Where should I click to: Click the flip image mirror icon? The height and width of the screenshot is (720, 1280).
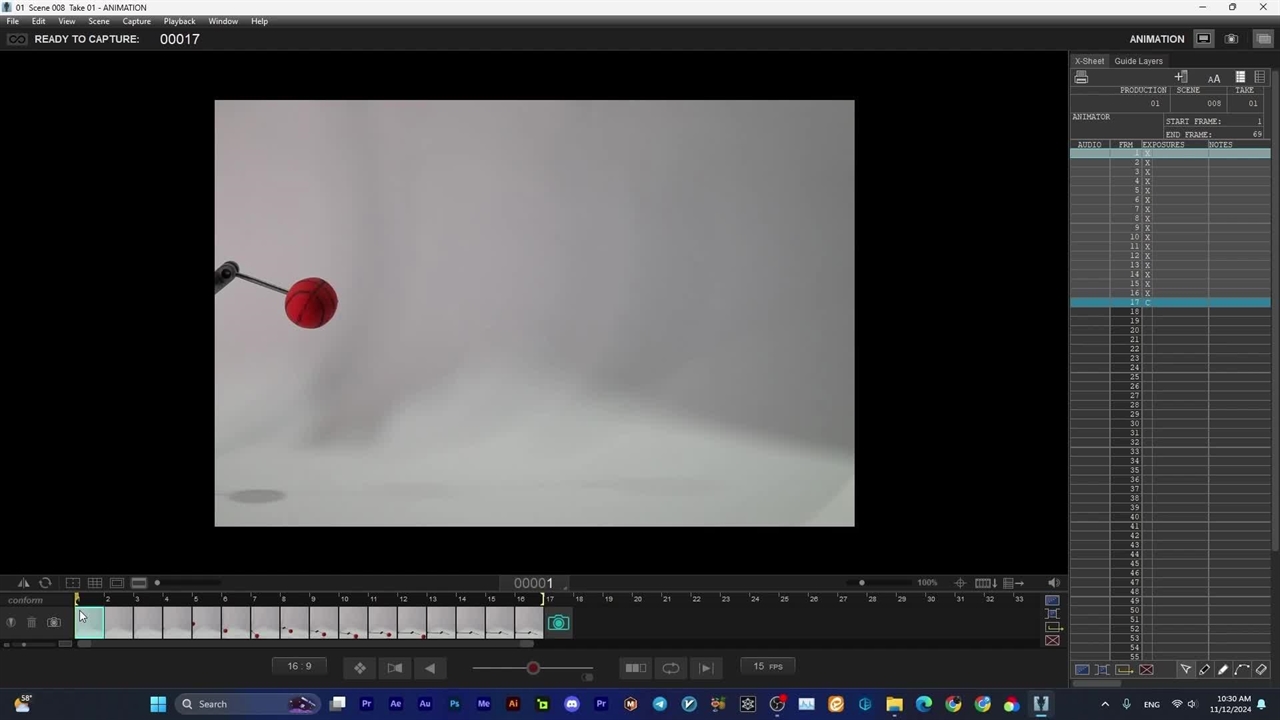tap(23, 583)
